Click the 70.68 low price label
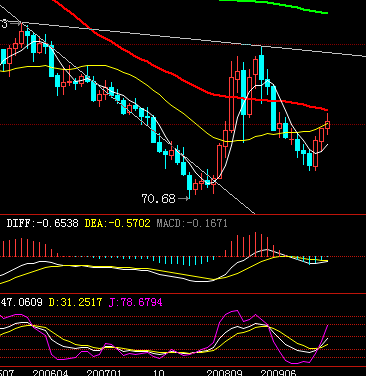Screen dimensions: 366x376 pos(158,199)
